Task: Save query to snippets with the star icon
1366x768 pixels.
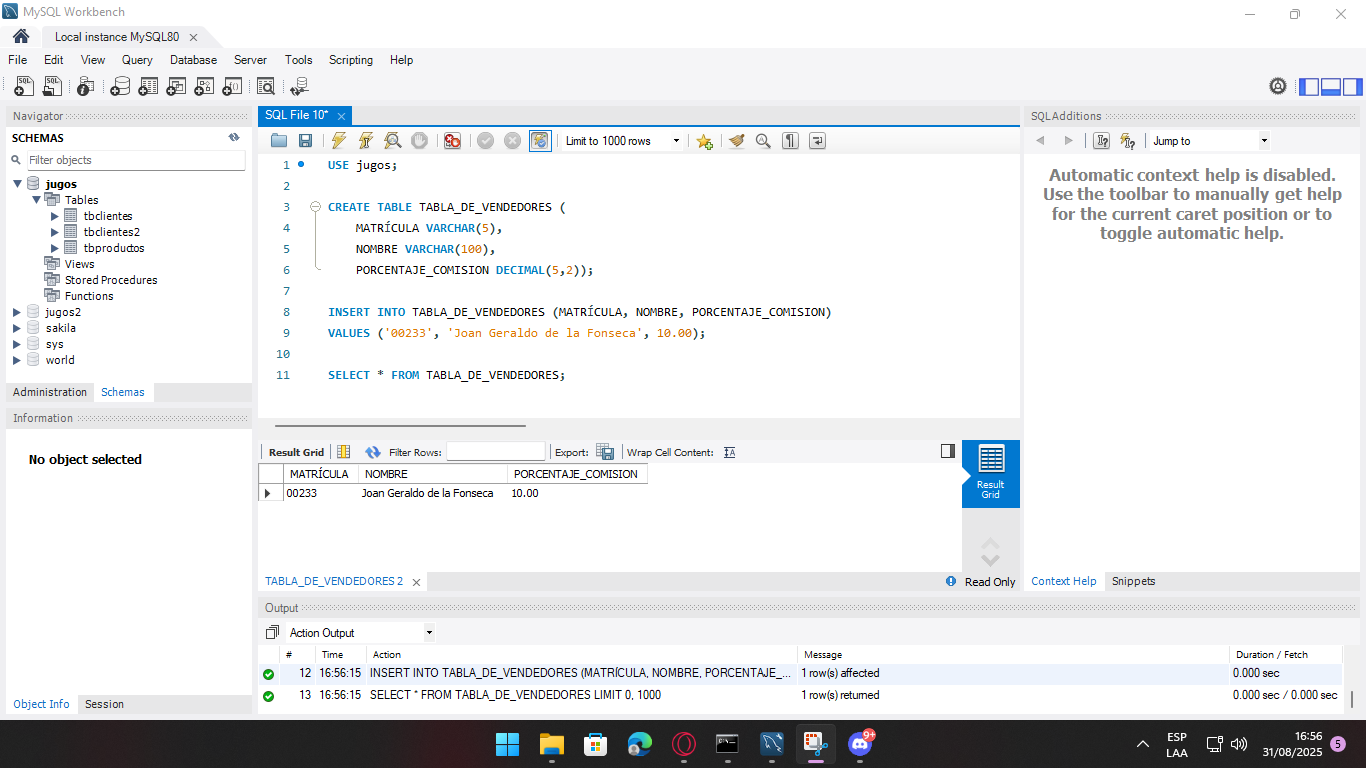Action: tap(704, 141)
